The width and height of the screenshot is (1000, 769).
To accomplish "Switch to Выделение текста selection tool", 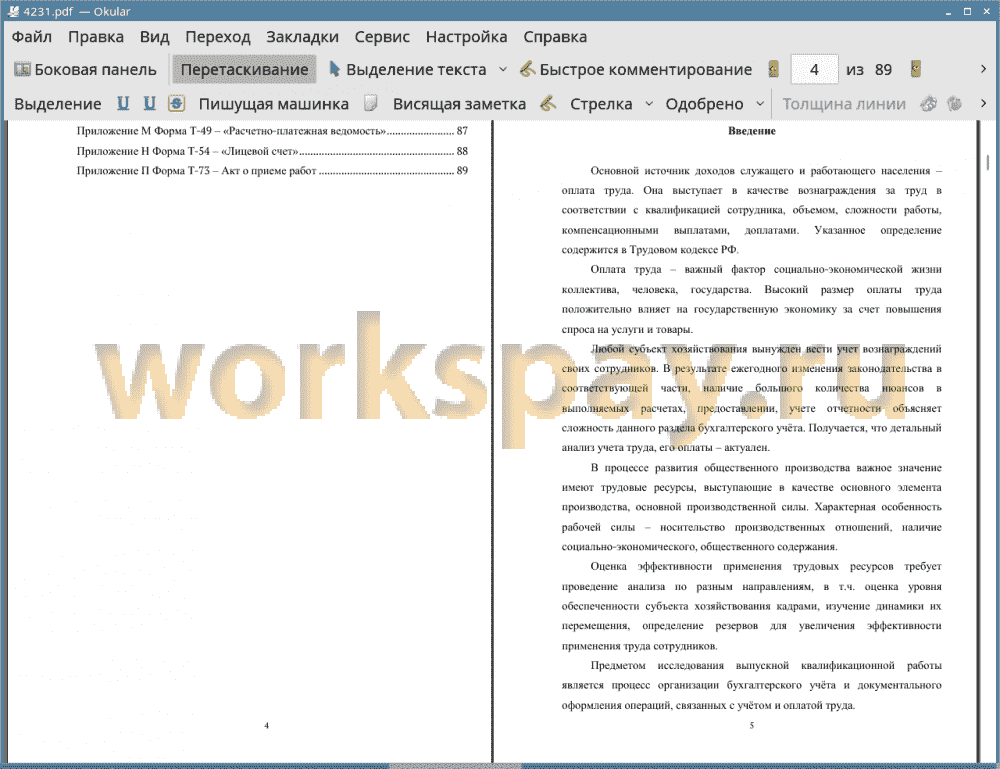I will click(408, 70).
